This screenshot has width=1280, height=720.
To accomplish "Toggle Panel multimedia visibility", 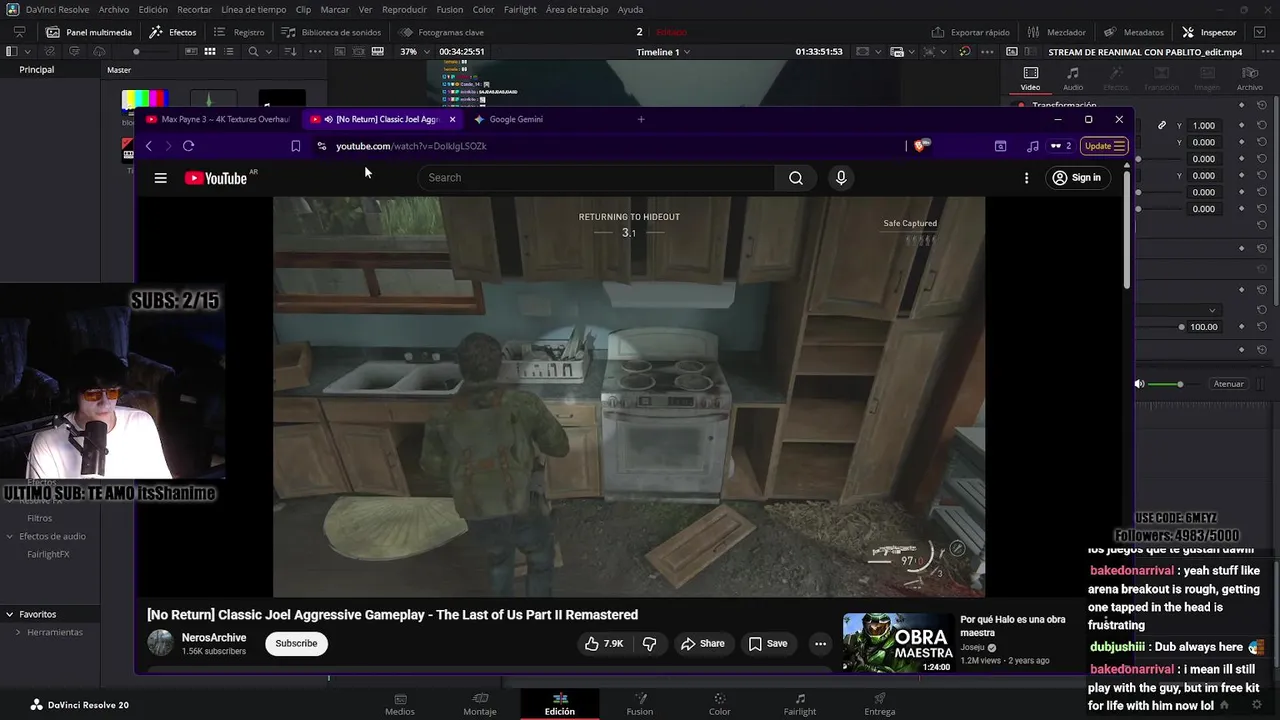I will pos(87,32).
